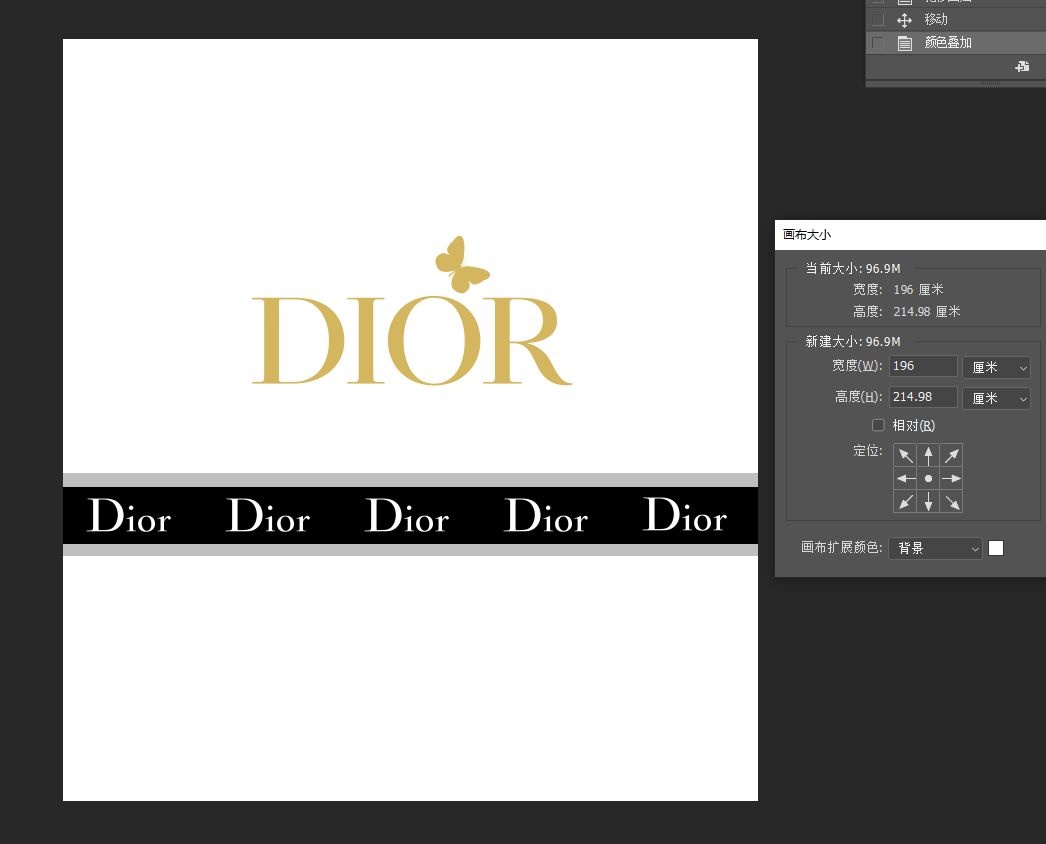Image resolution: width=1046 pixels, height=844 pixels.
Task: Click the gold DIOR logo on the canvas
Action: tap(412, 341)
